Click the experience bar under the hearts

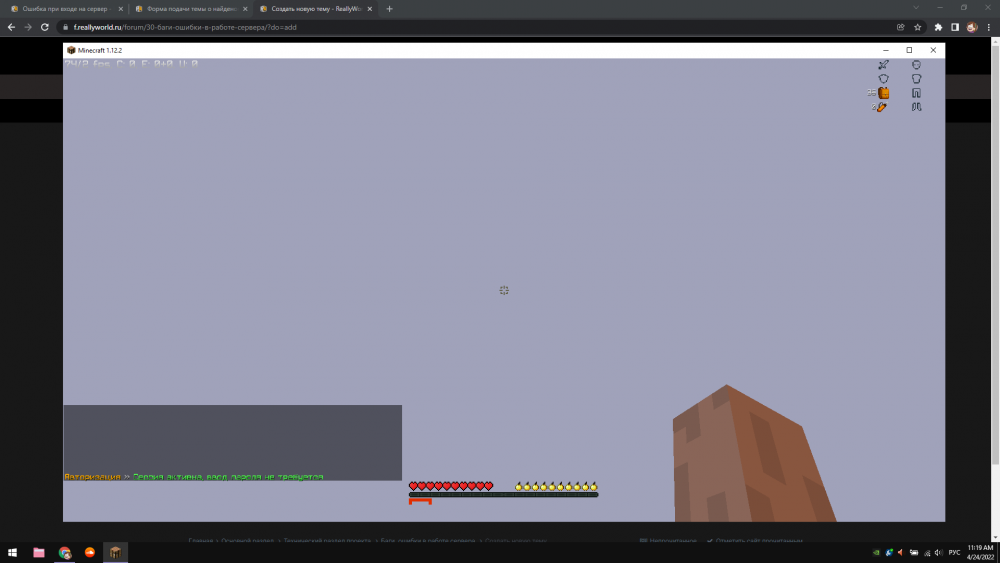tap(503, 494)
